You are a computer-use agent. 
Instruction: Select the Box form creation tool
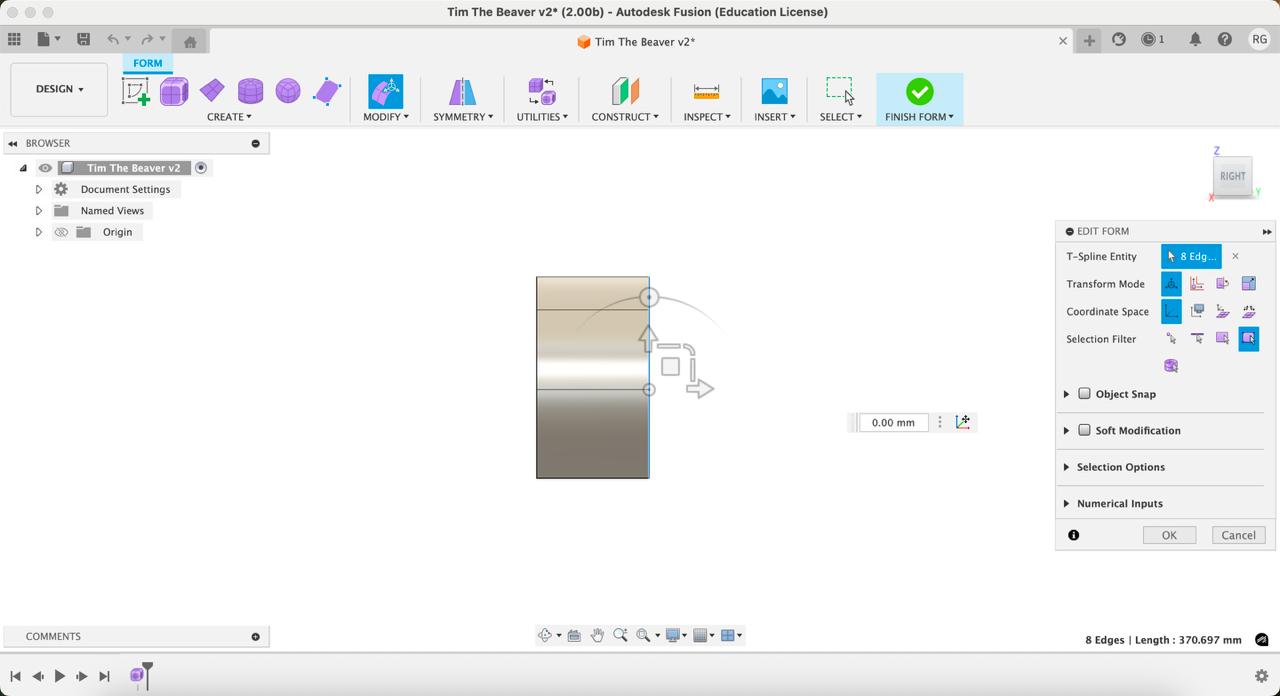(x=174, y=92)
